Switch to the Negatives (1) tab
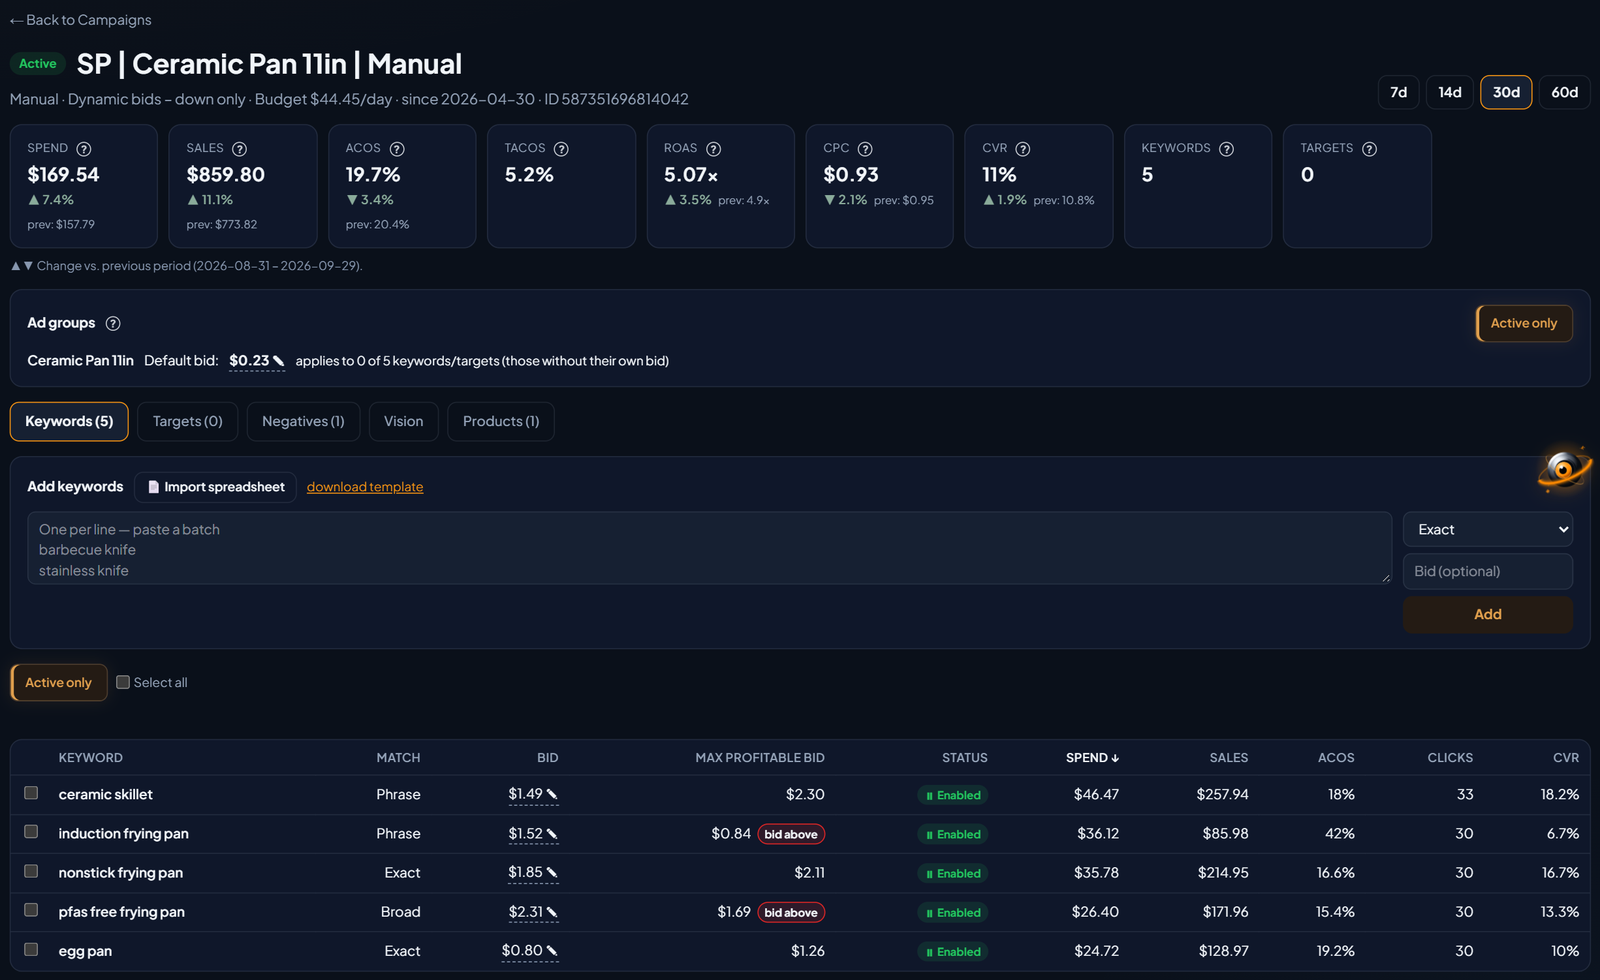1600x980 pixels. pyautogui.click(x=303, y=421)
